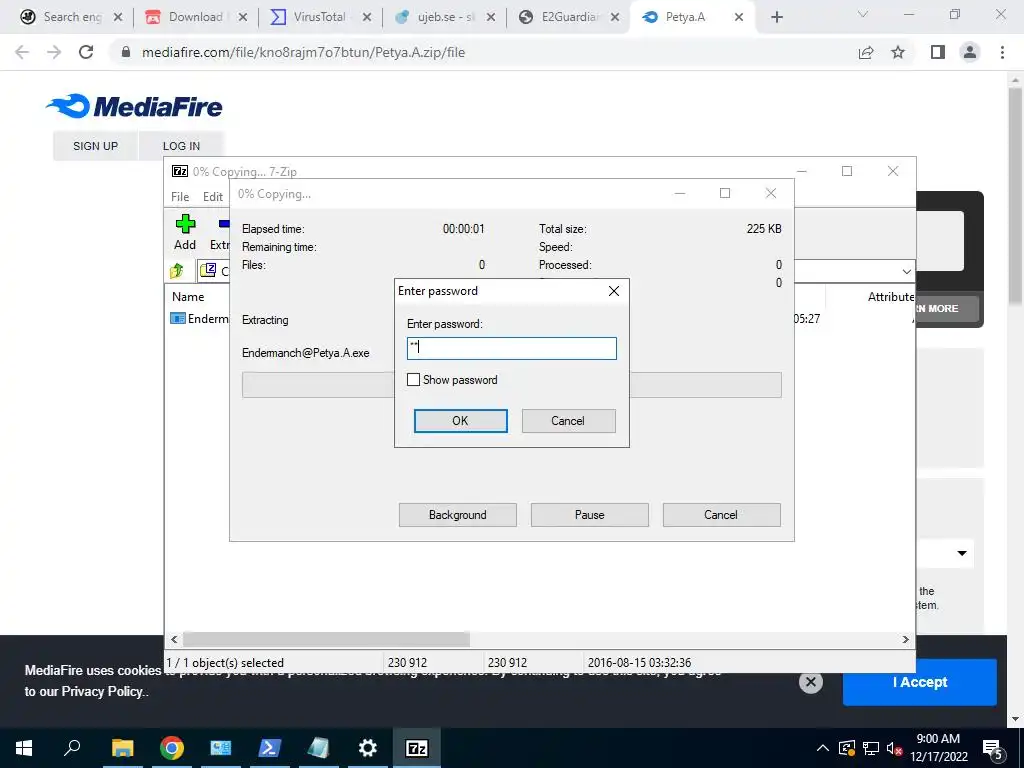This screenshot has height=768, width=1024.
Task: Accept cookies with I Accept button
Action: [x=920, y=682]
